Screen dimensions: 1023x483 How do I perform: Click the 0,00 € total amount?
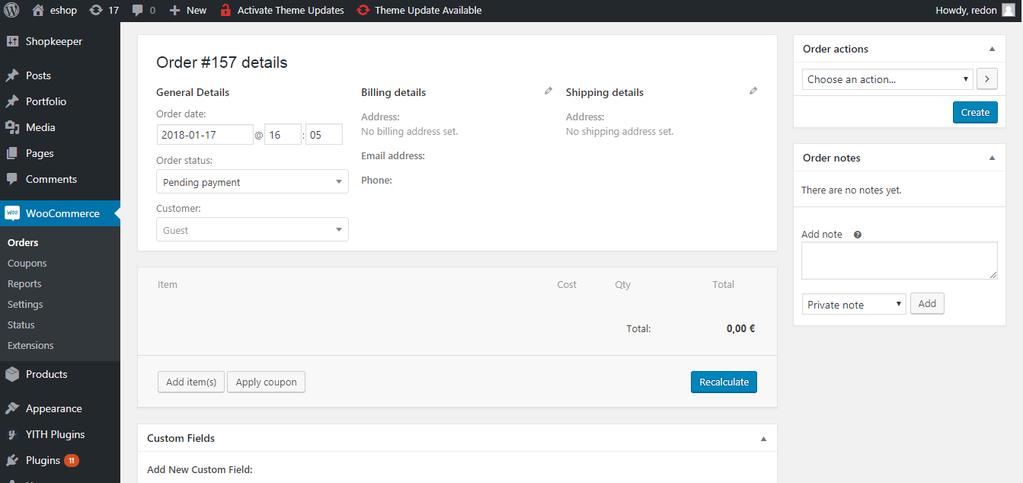[x=741, y=329]
